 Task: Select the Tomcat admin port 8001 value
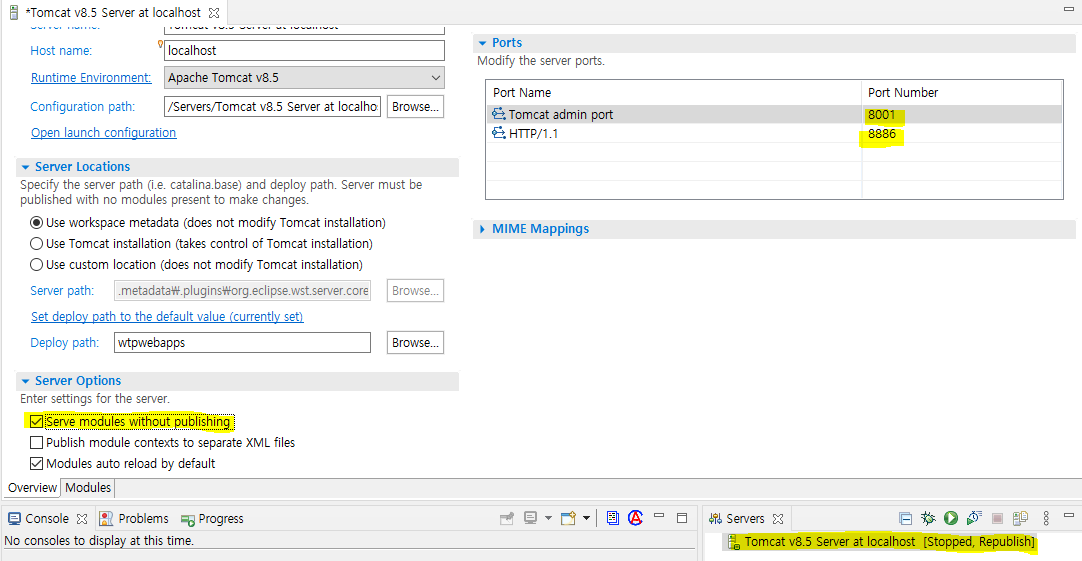(881, 115)
